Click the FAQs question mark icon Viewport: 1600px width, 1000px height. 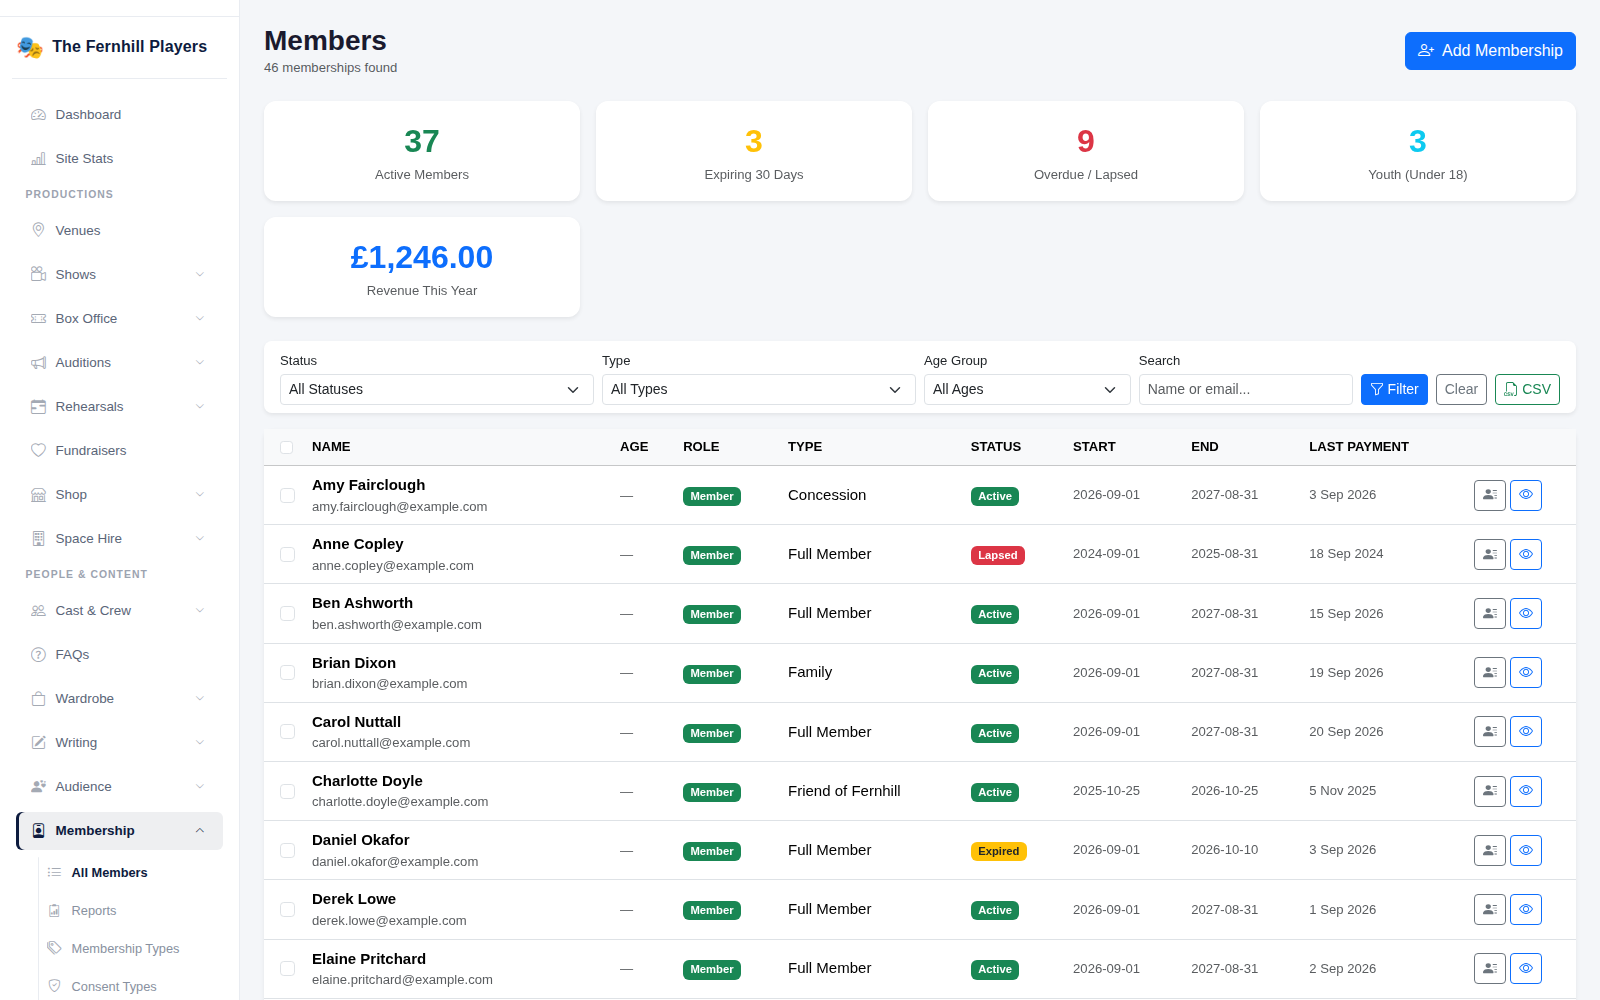click(x=38, y=655)
